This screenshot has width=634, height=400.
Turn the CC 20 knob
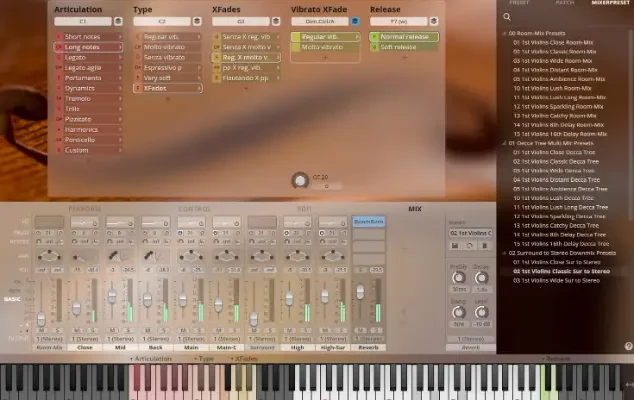[298, 181]
